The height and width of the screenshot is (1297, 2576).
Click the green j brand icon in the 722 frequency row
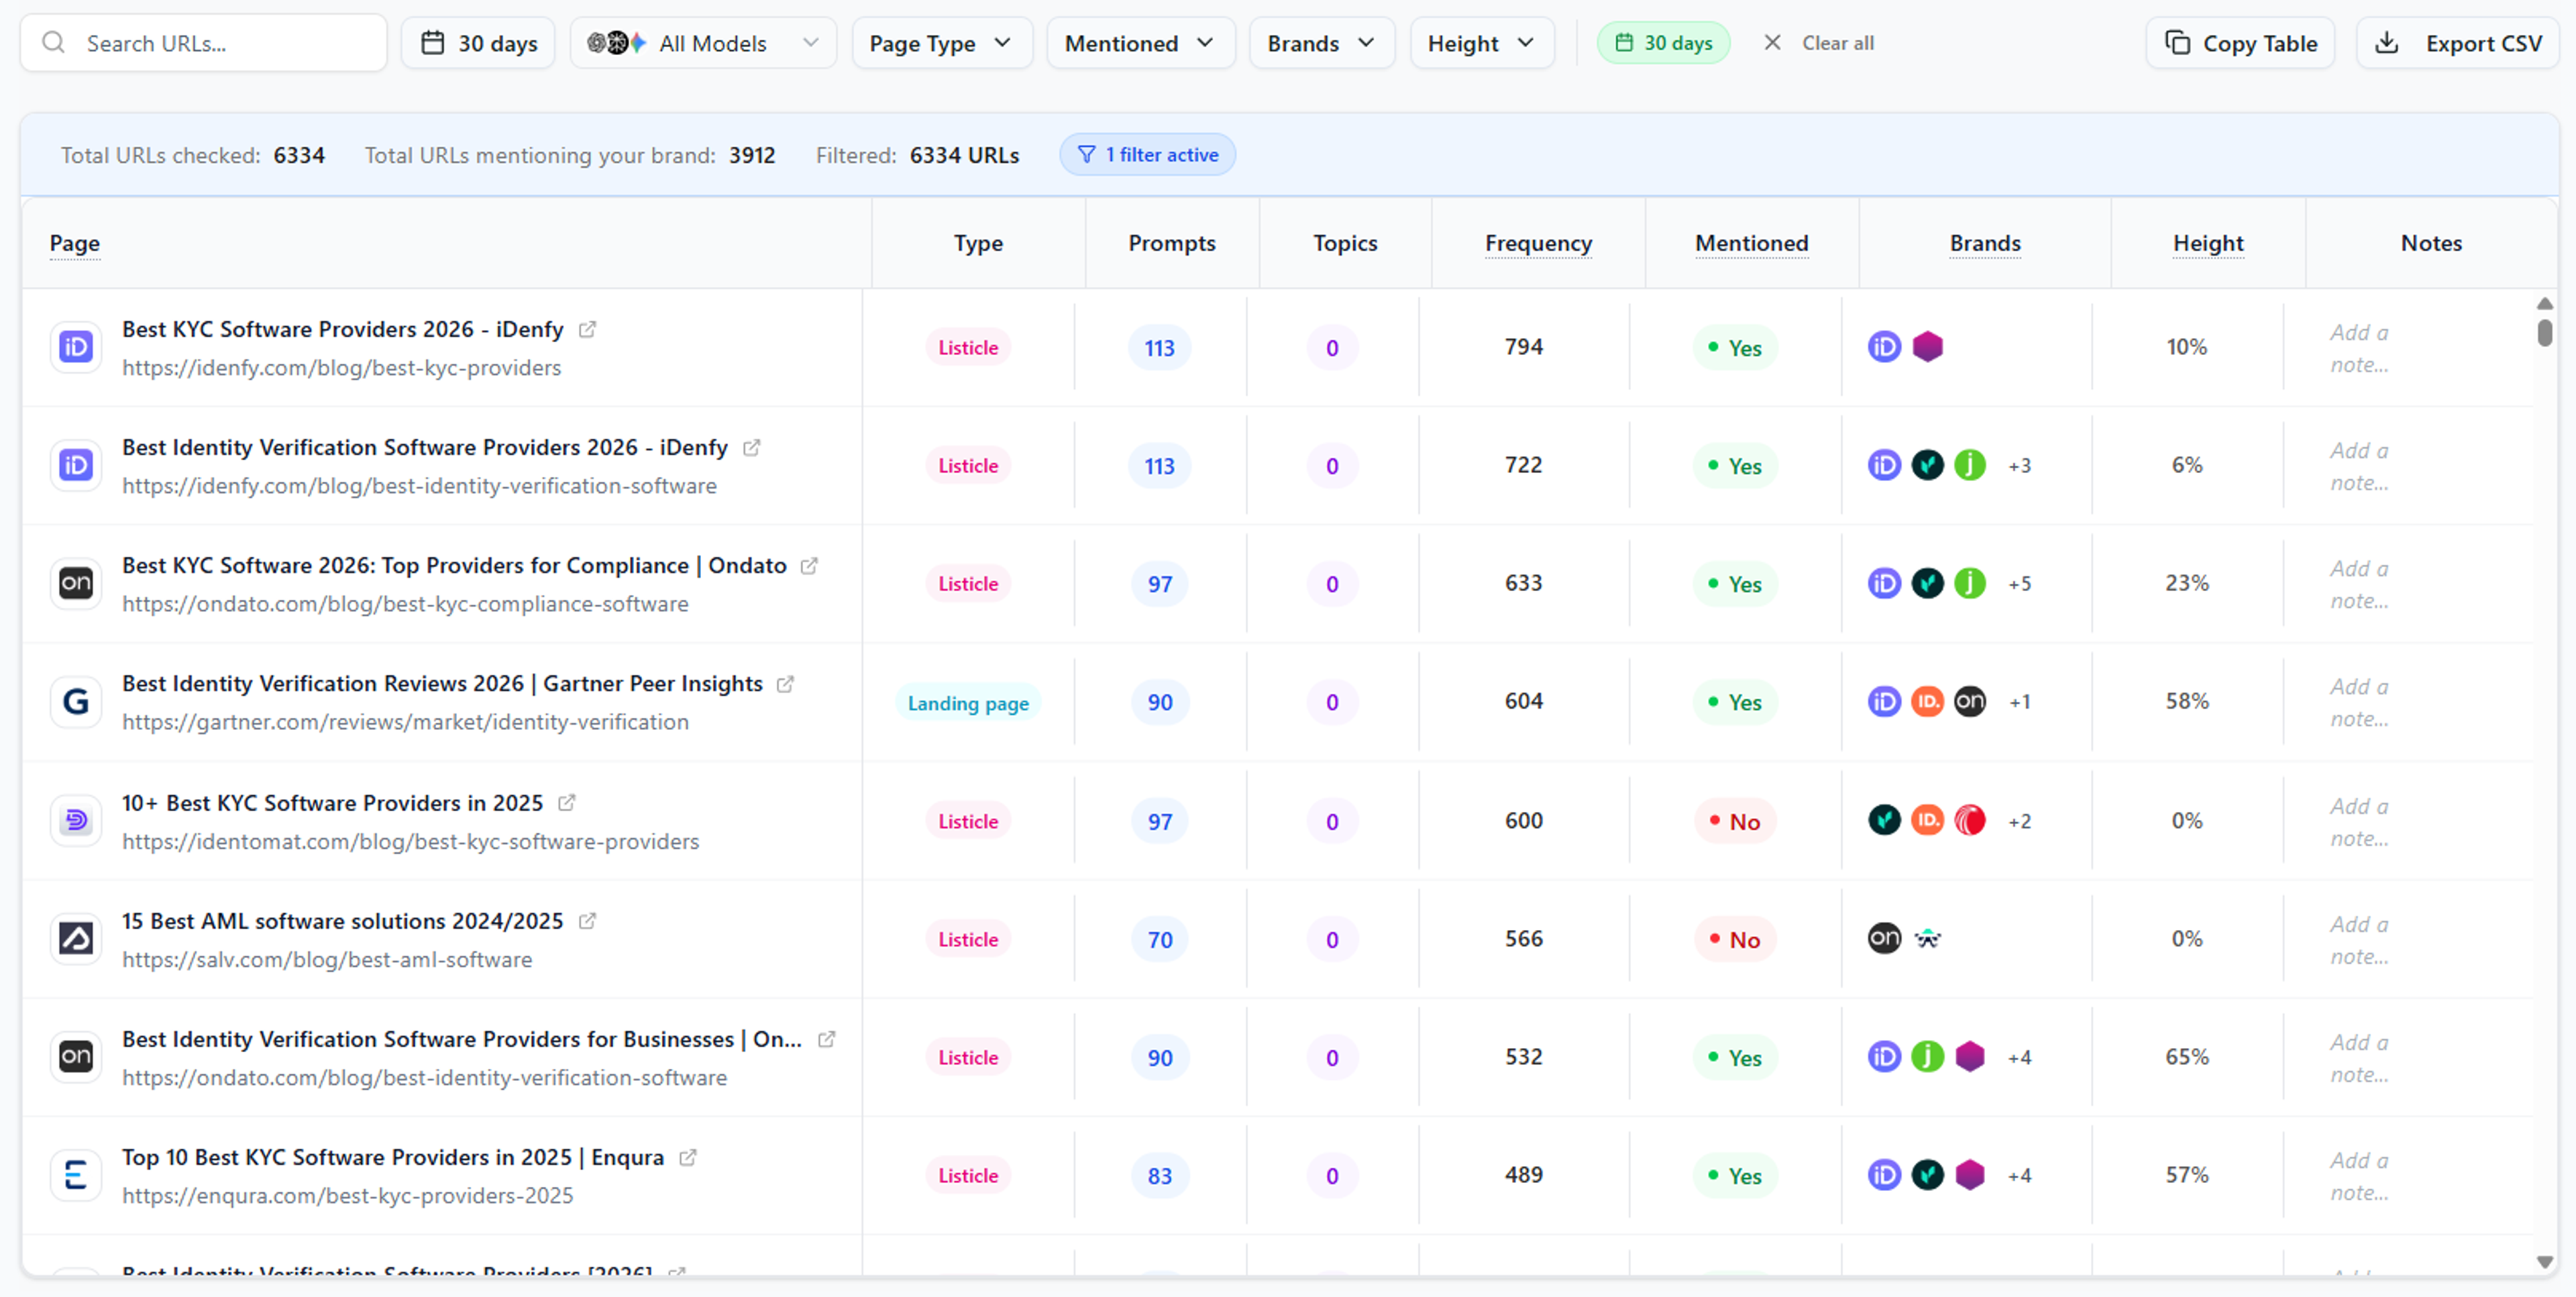(x=1970, y=465)
